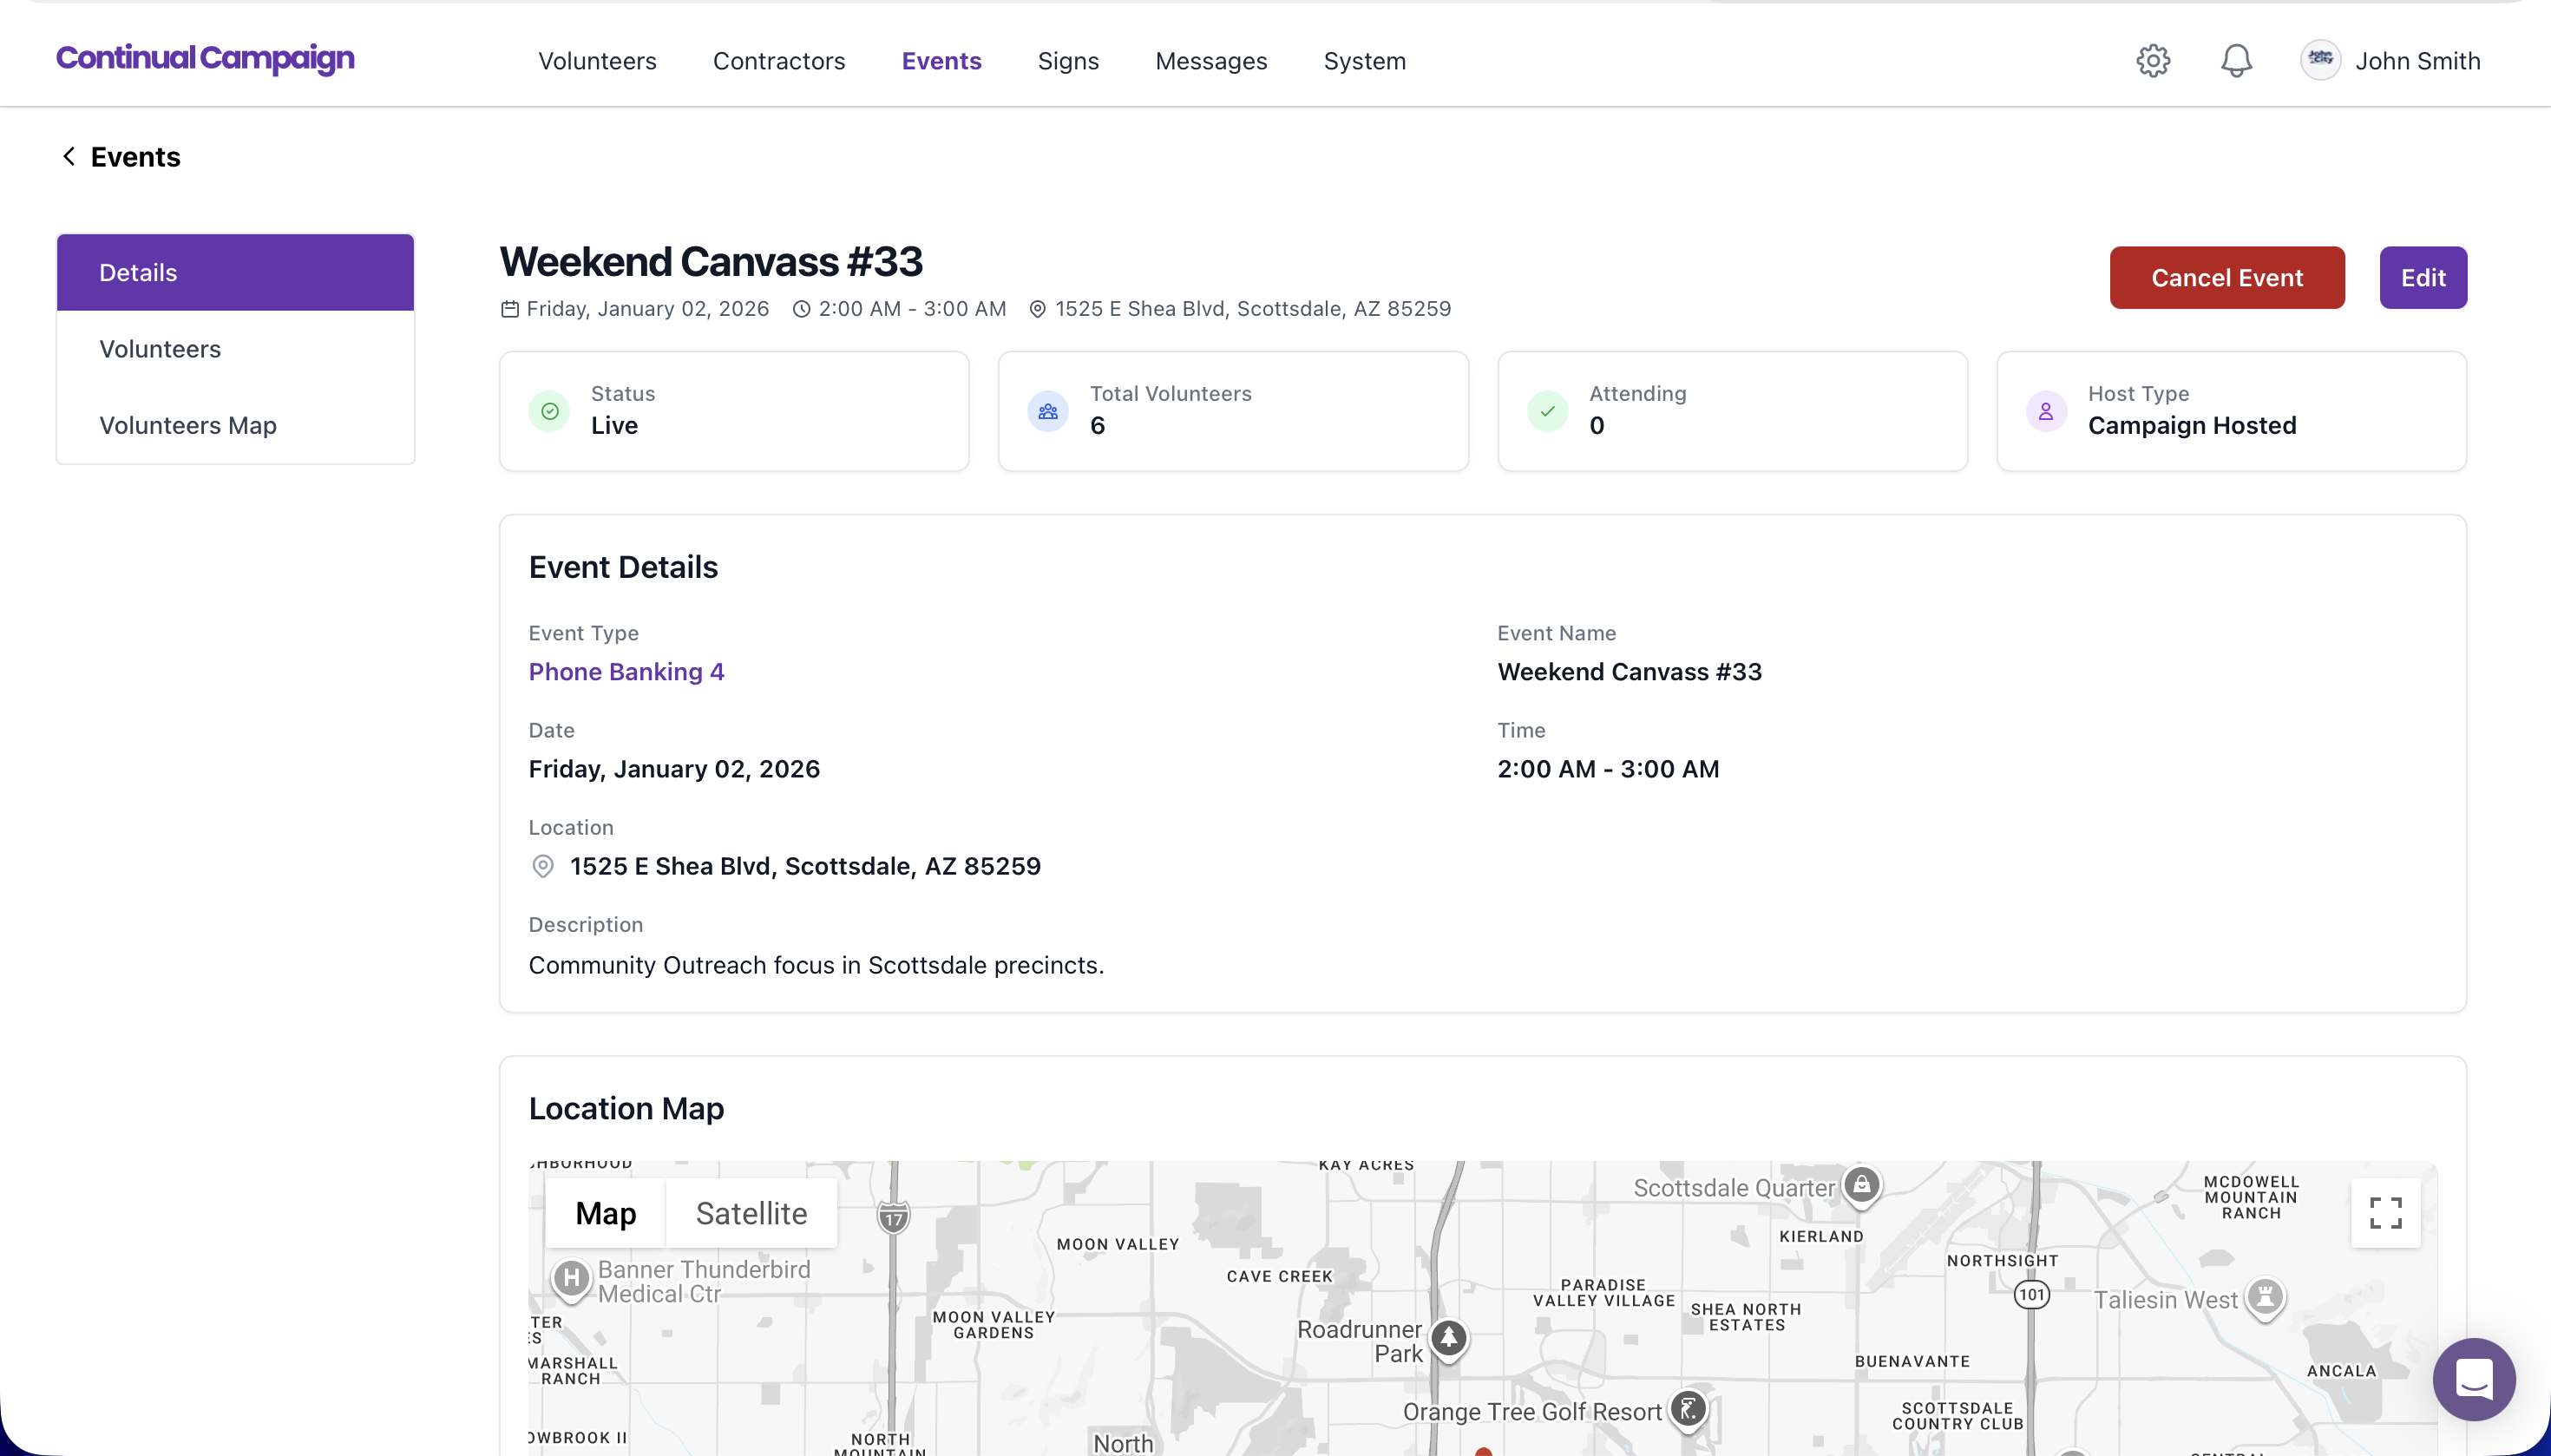
Task: Click the Edit event button
Action: [x=2422, y=278]
